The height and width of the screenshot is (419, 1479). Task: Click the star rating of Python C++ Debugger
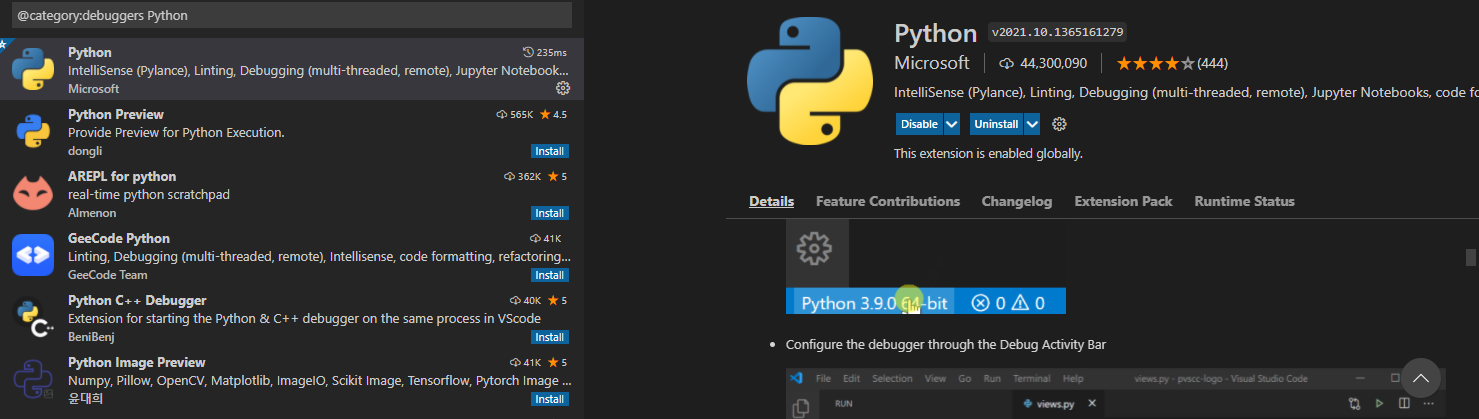[558, 301]
